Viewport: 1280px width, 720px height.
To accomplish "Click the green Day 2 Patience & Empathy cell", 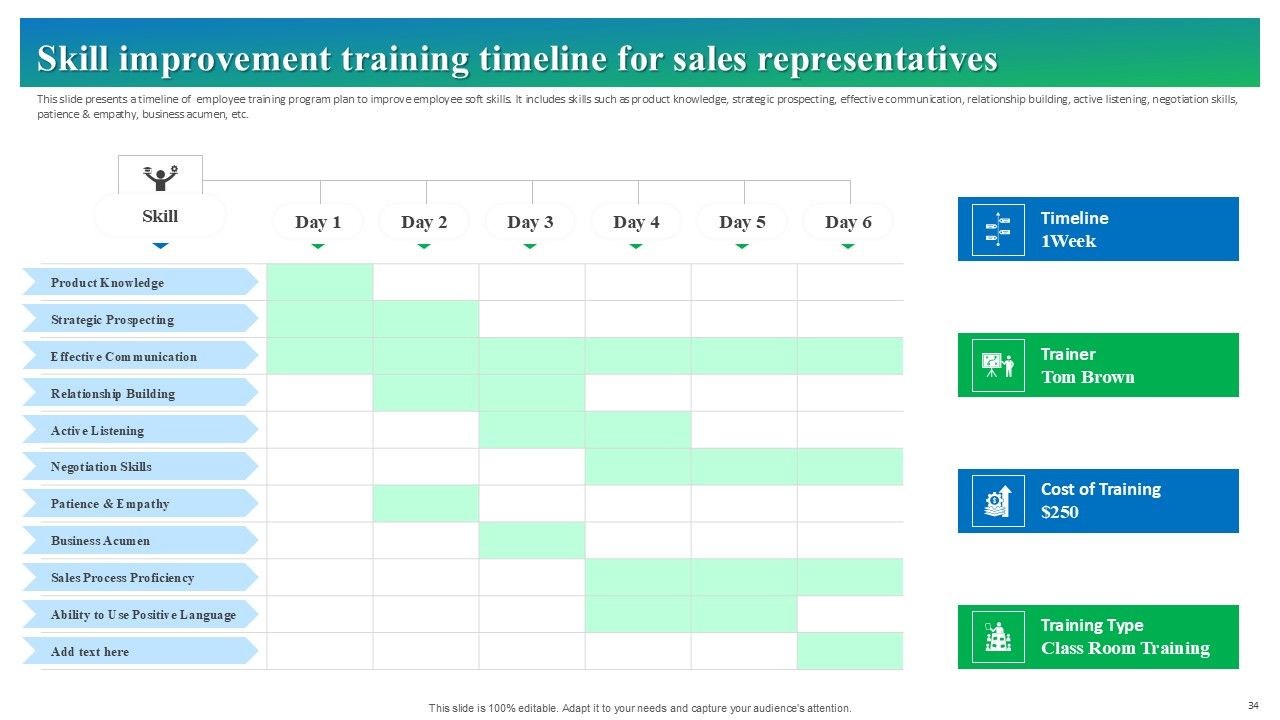I will pyautogui.click(x=426, y=503).
